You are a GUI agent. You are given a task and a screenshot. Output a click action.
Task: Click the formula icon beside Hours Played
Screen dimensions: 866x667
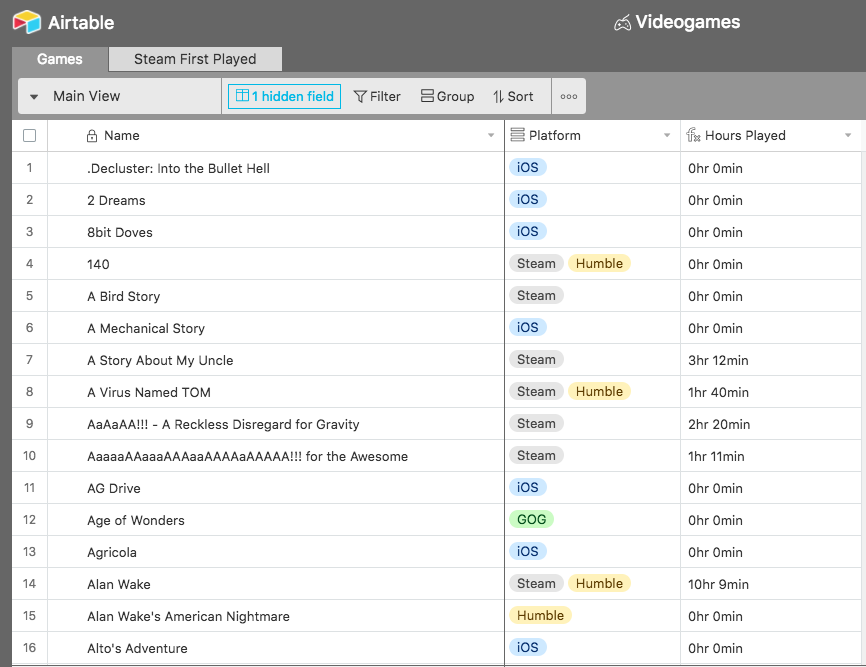(693, 136)
